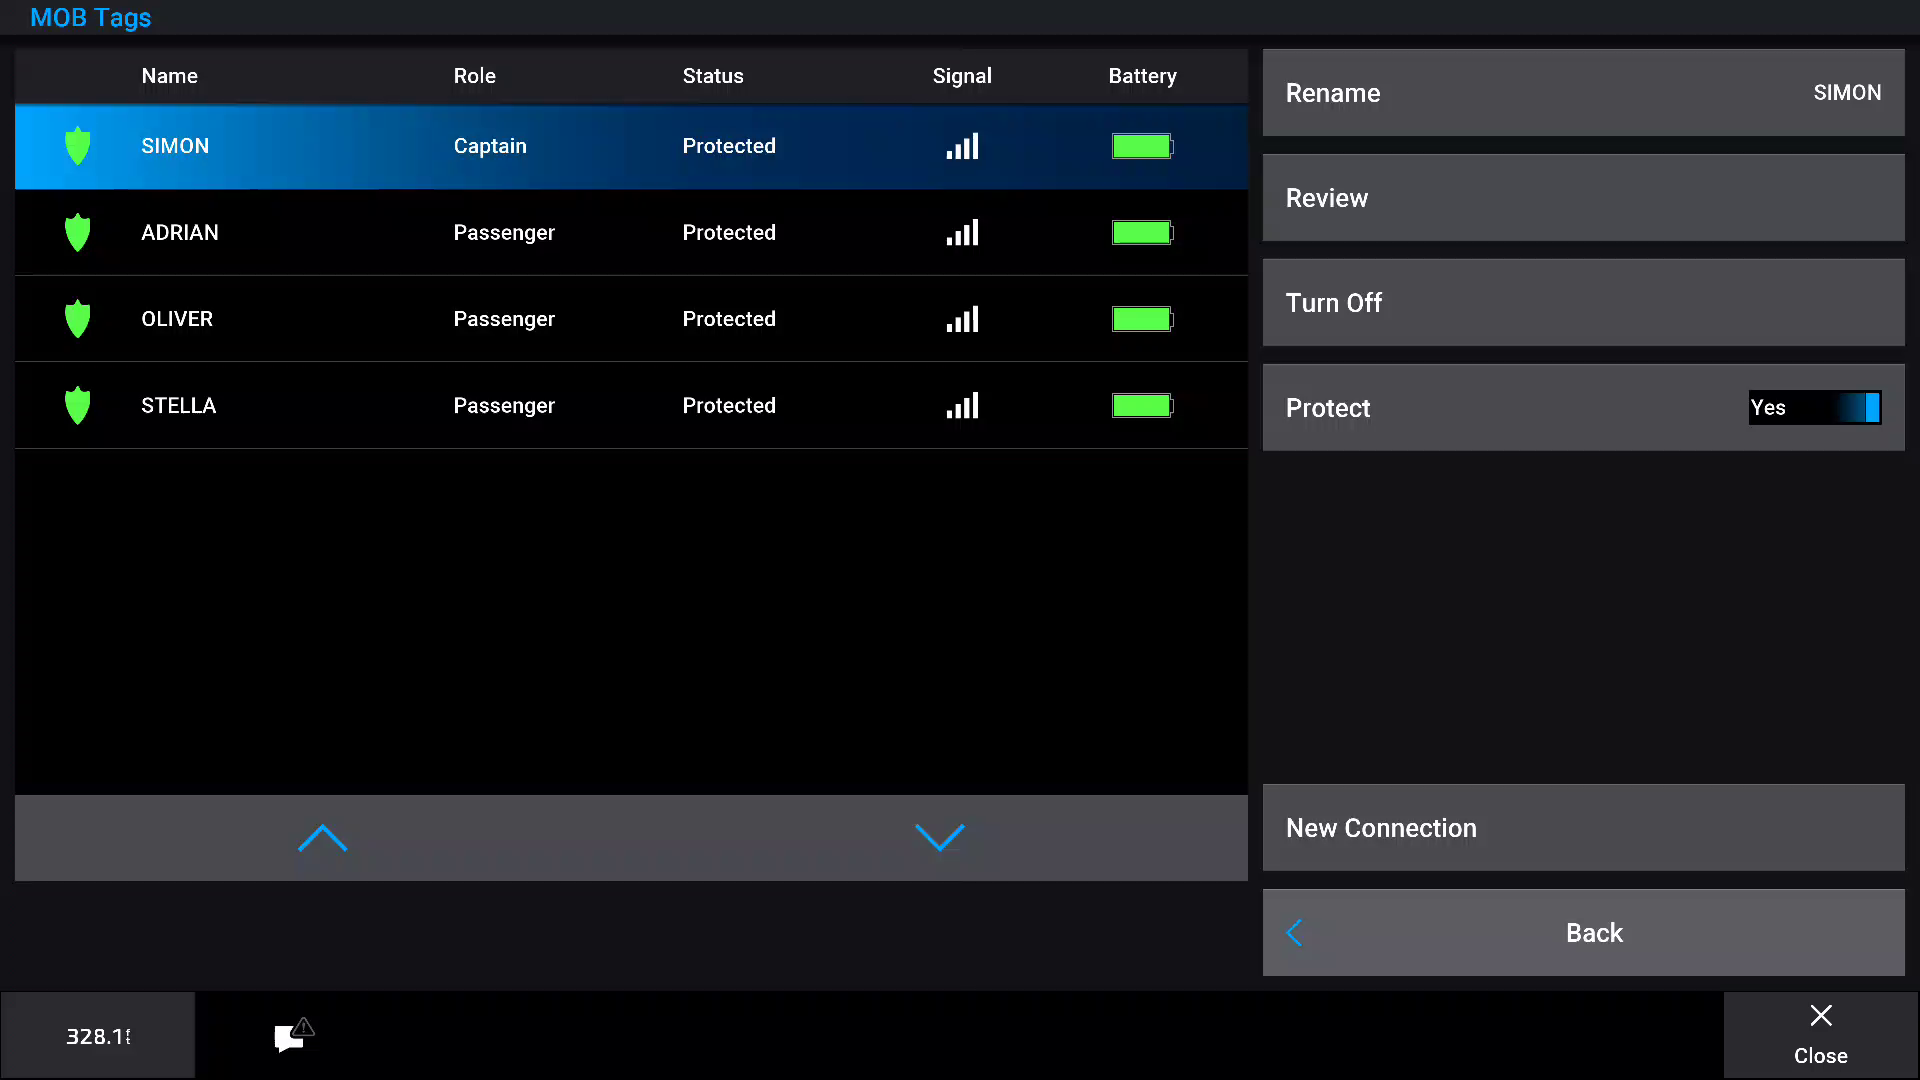The image size is (1920, 1080).
Task: Click SIMON's signal strength bars
Action: 961,146
